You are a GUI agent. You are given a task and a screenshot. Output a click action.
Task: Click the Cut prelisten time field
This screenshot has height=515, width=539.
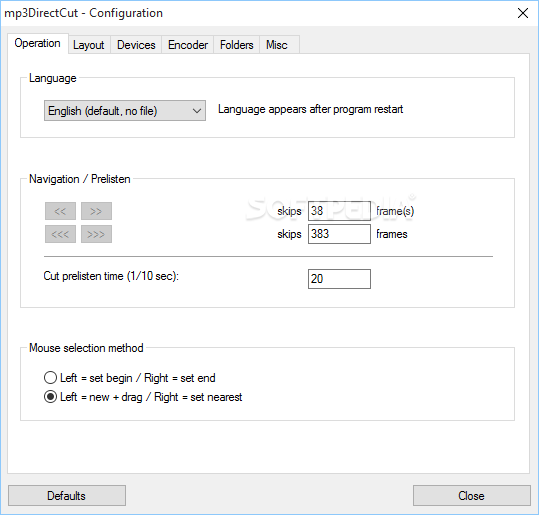point(339,279)
